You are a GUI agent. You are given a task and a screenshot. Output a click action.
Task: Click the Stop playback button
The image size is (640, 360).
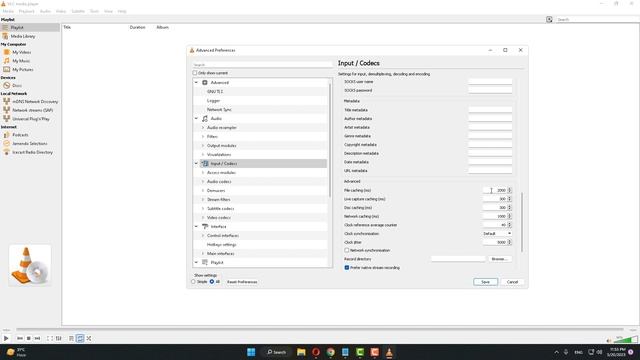[29, 338]
